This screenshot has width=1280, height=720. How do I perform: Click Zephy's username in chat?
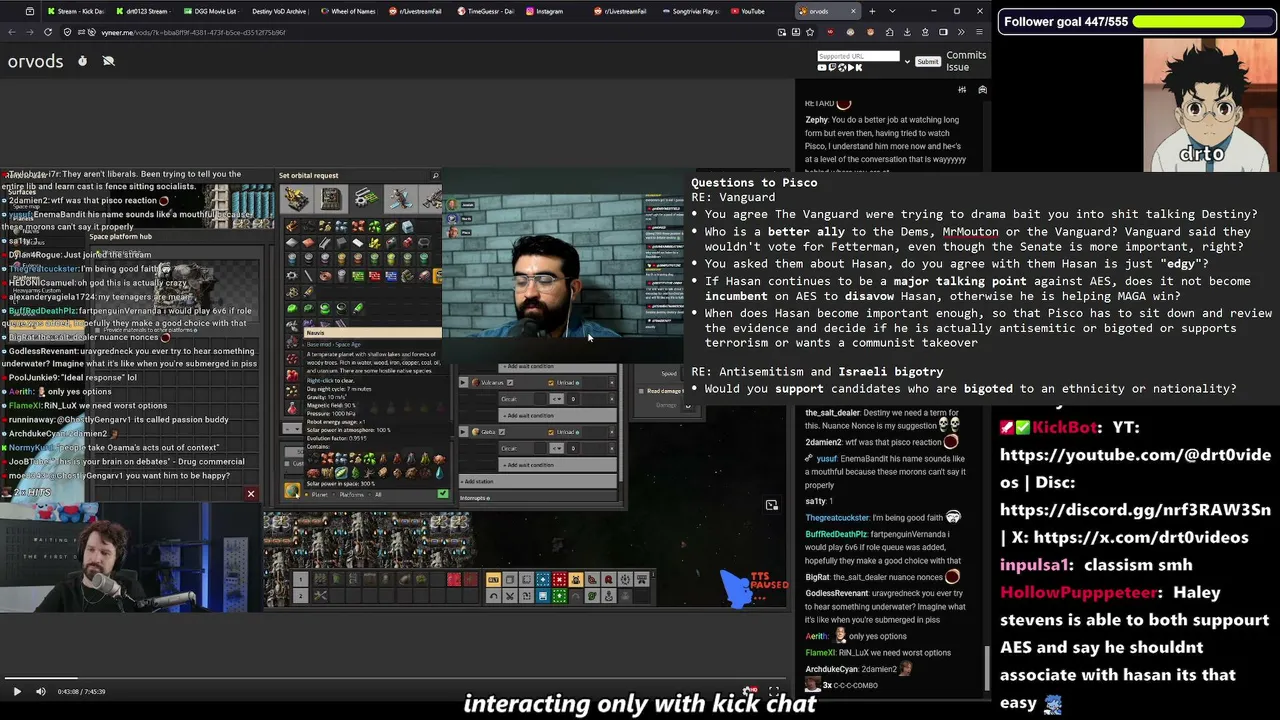click(x=818, y=120)
